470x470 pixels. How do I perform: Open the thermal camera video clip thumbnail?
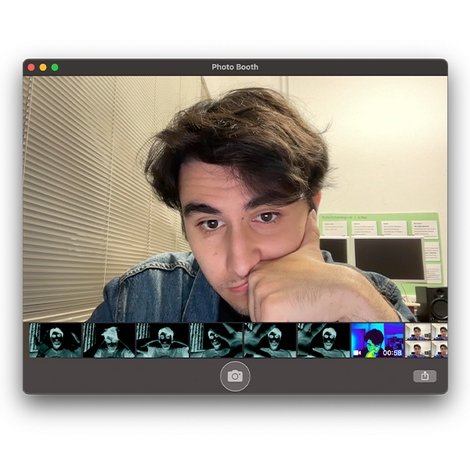pos(377,340)
